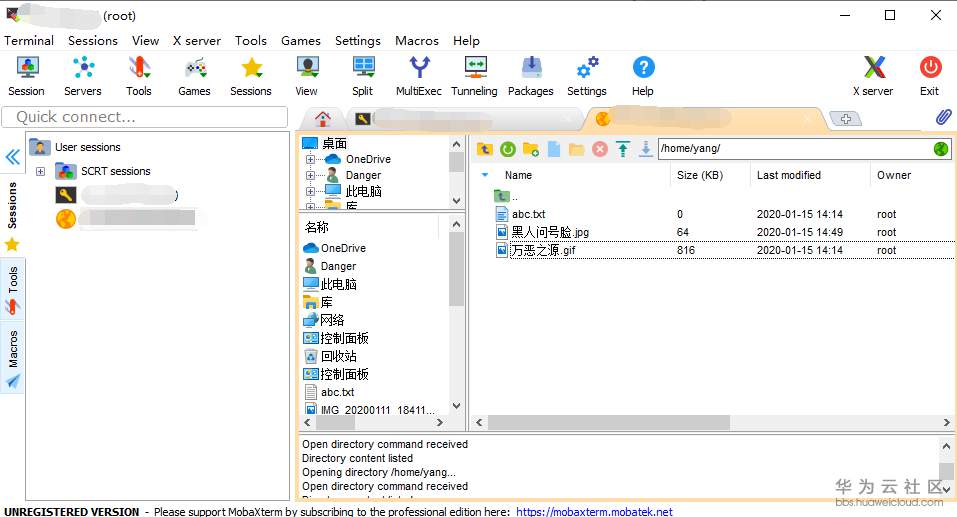Expand the 此电脑 tree node
Viewport: 957px width, 517px height.
click(310, 191)
